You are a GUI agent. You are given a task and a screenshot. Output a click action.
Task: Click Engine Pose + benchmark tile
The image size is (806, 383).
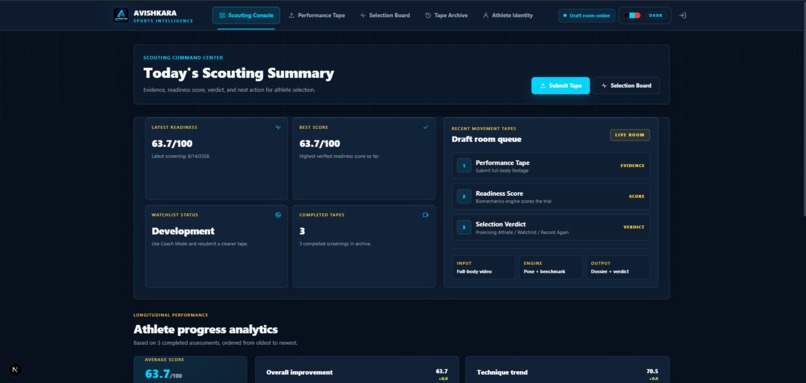pyautogui.click(x=551, y=267)
